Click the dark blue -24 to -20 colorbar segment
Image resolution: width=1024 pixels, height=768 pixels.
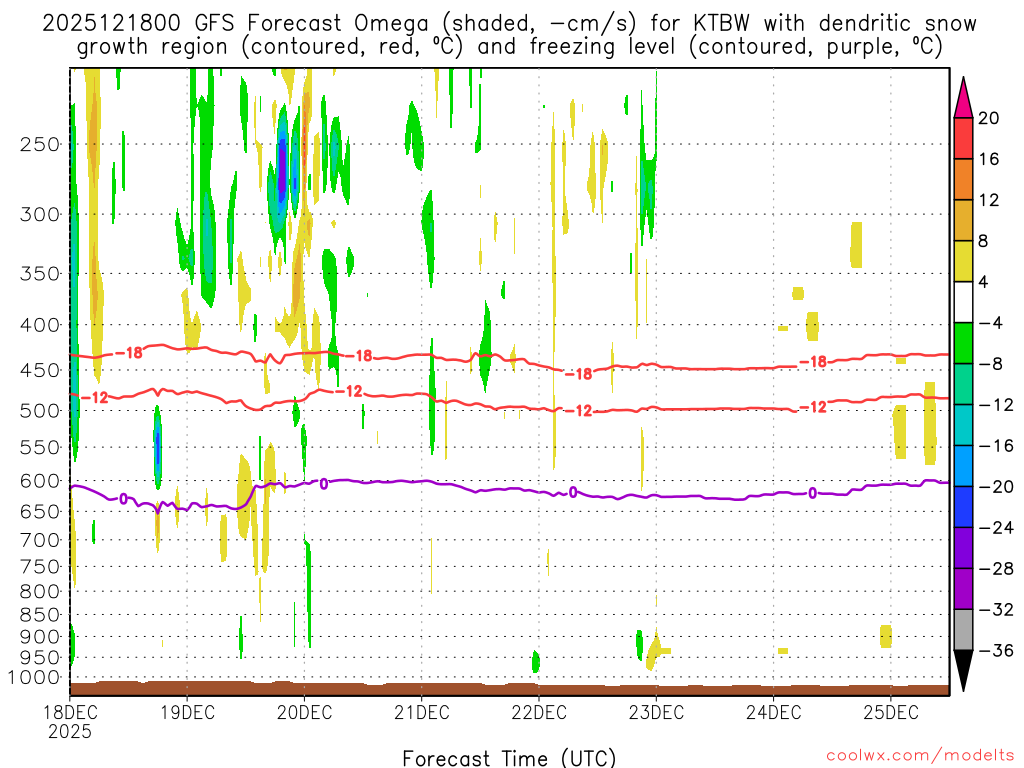963,506
